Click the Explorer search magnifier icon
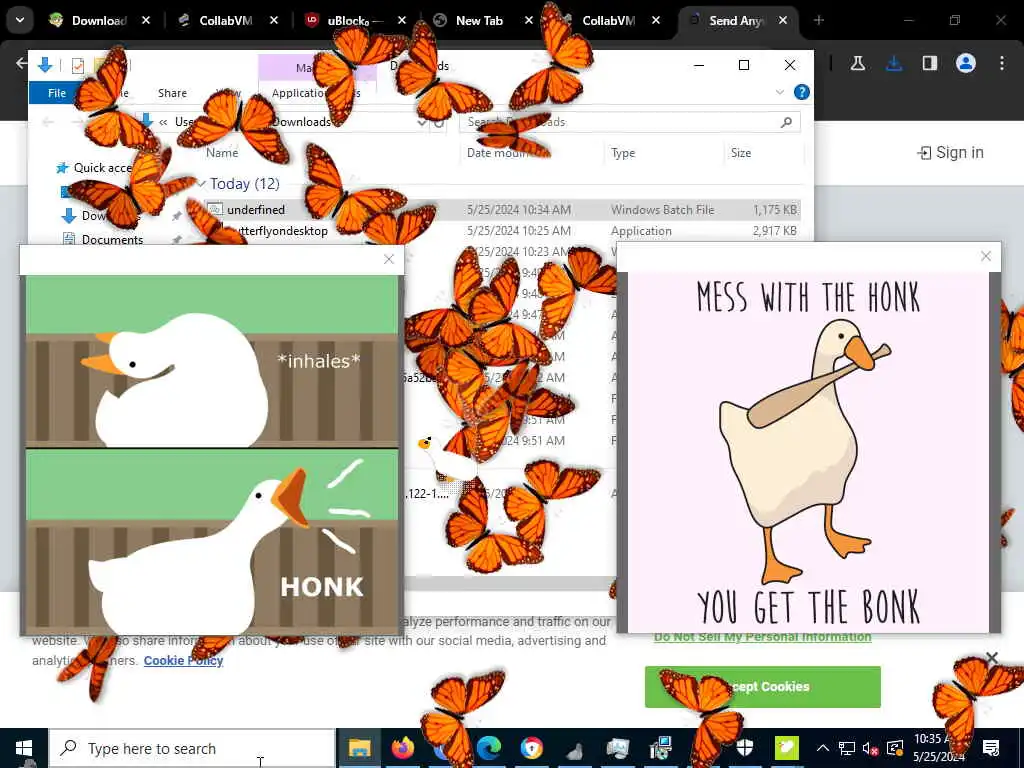The image size is (1024, 768). (786, 121)
